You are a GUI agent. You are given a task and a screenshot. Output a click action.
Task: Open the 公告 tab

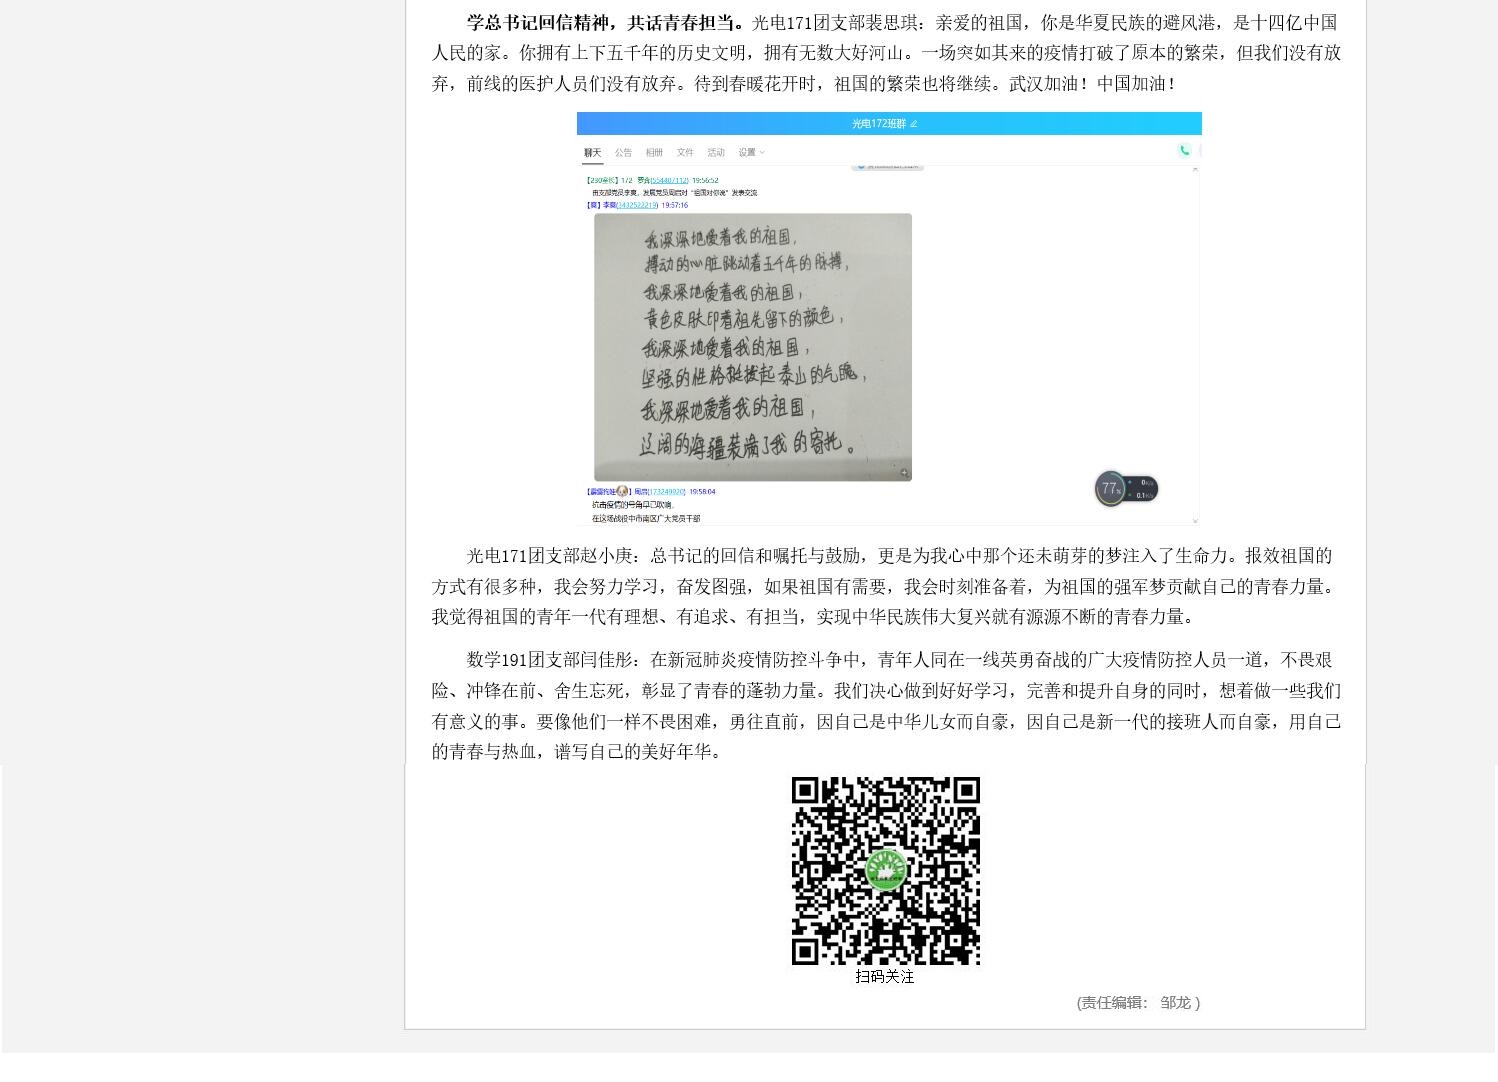click(624, 153)
